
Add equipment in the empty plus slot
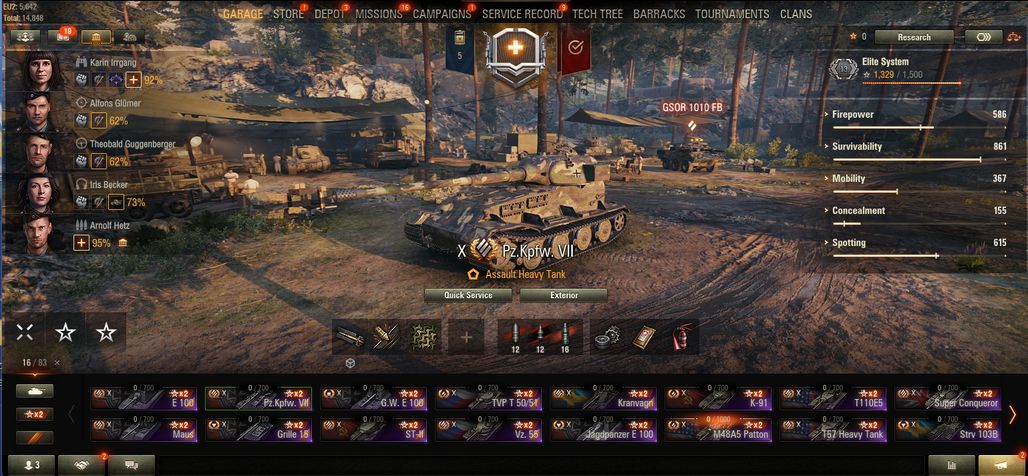pos(466,337)
